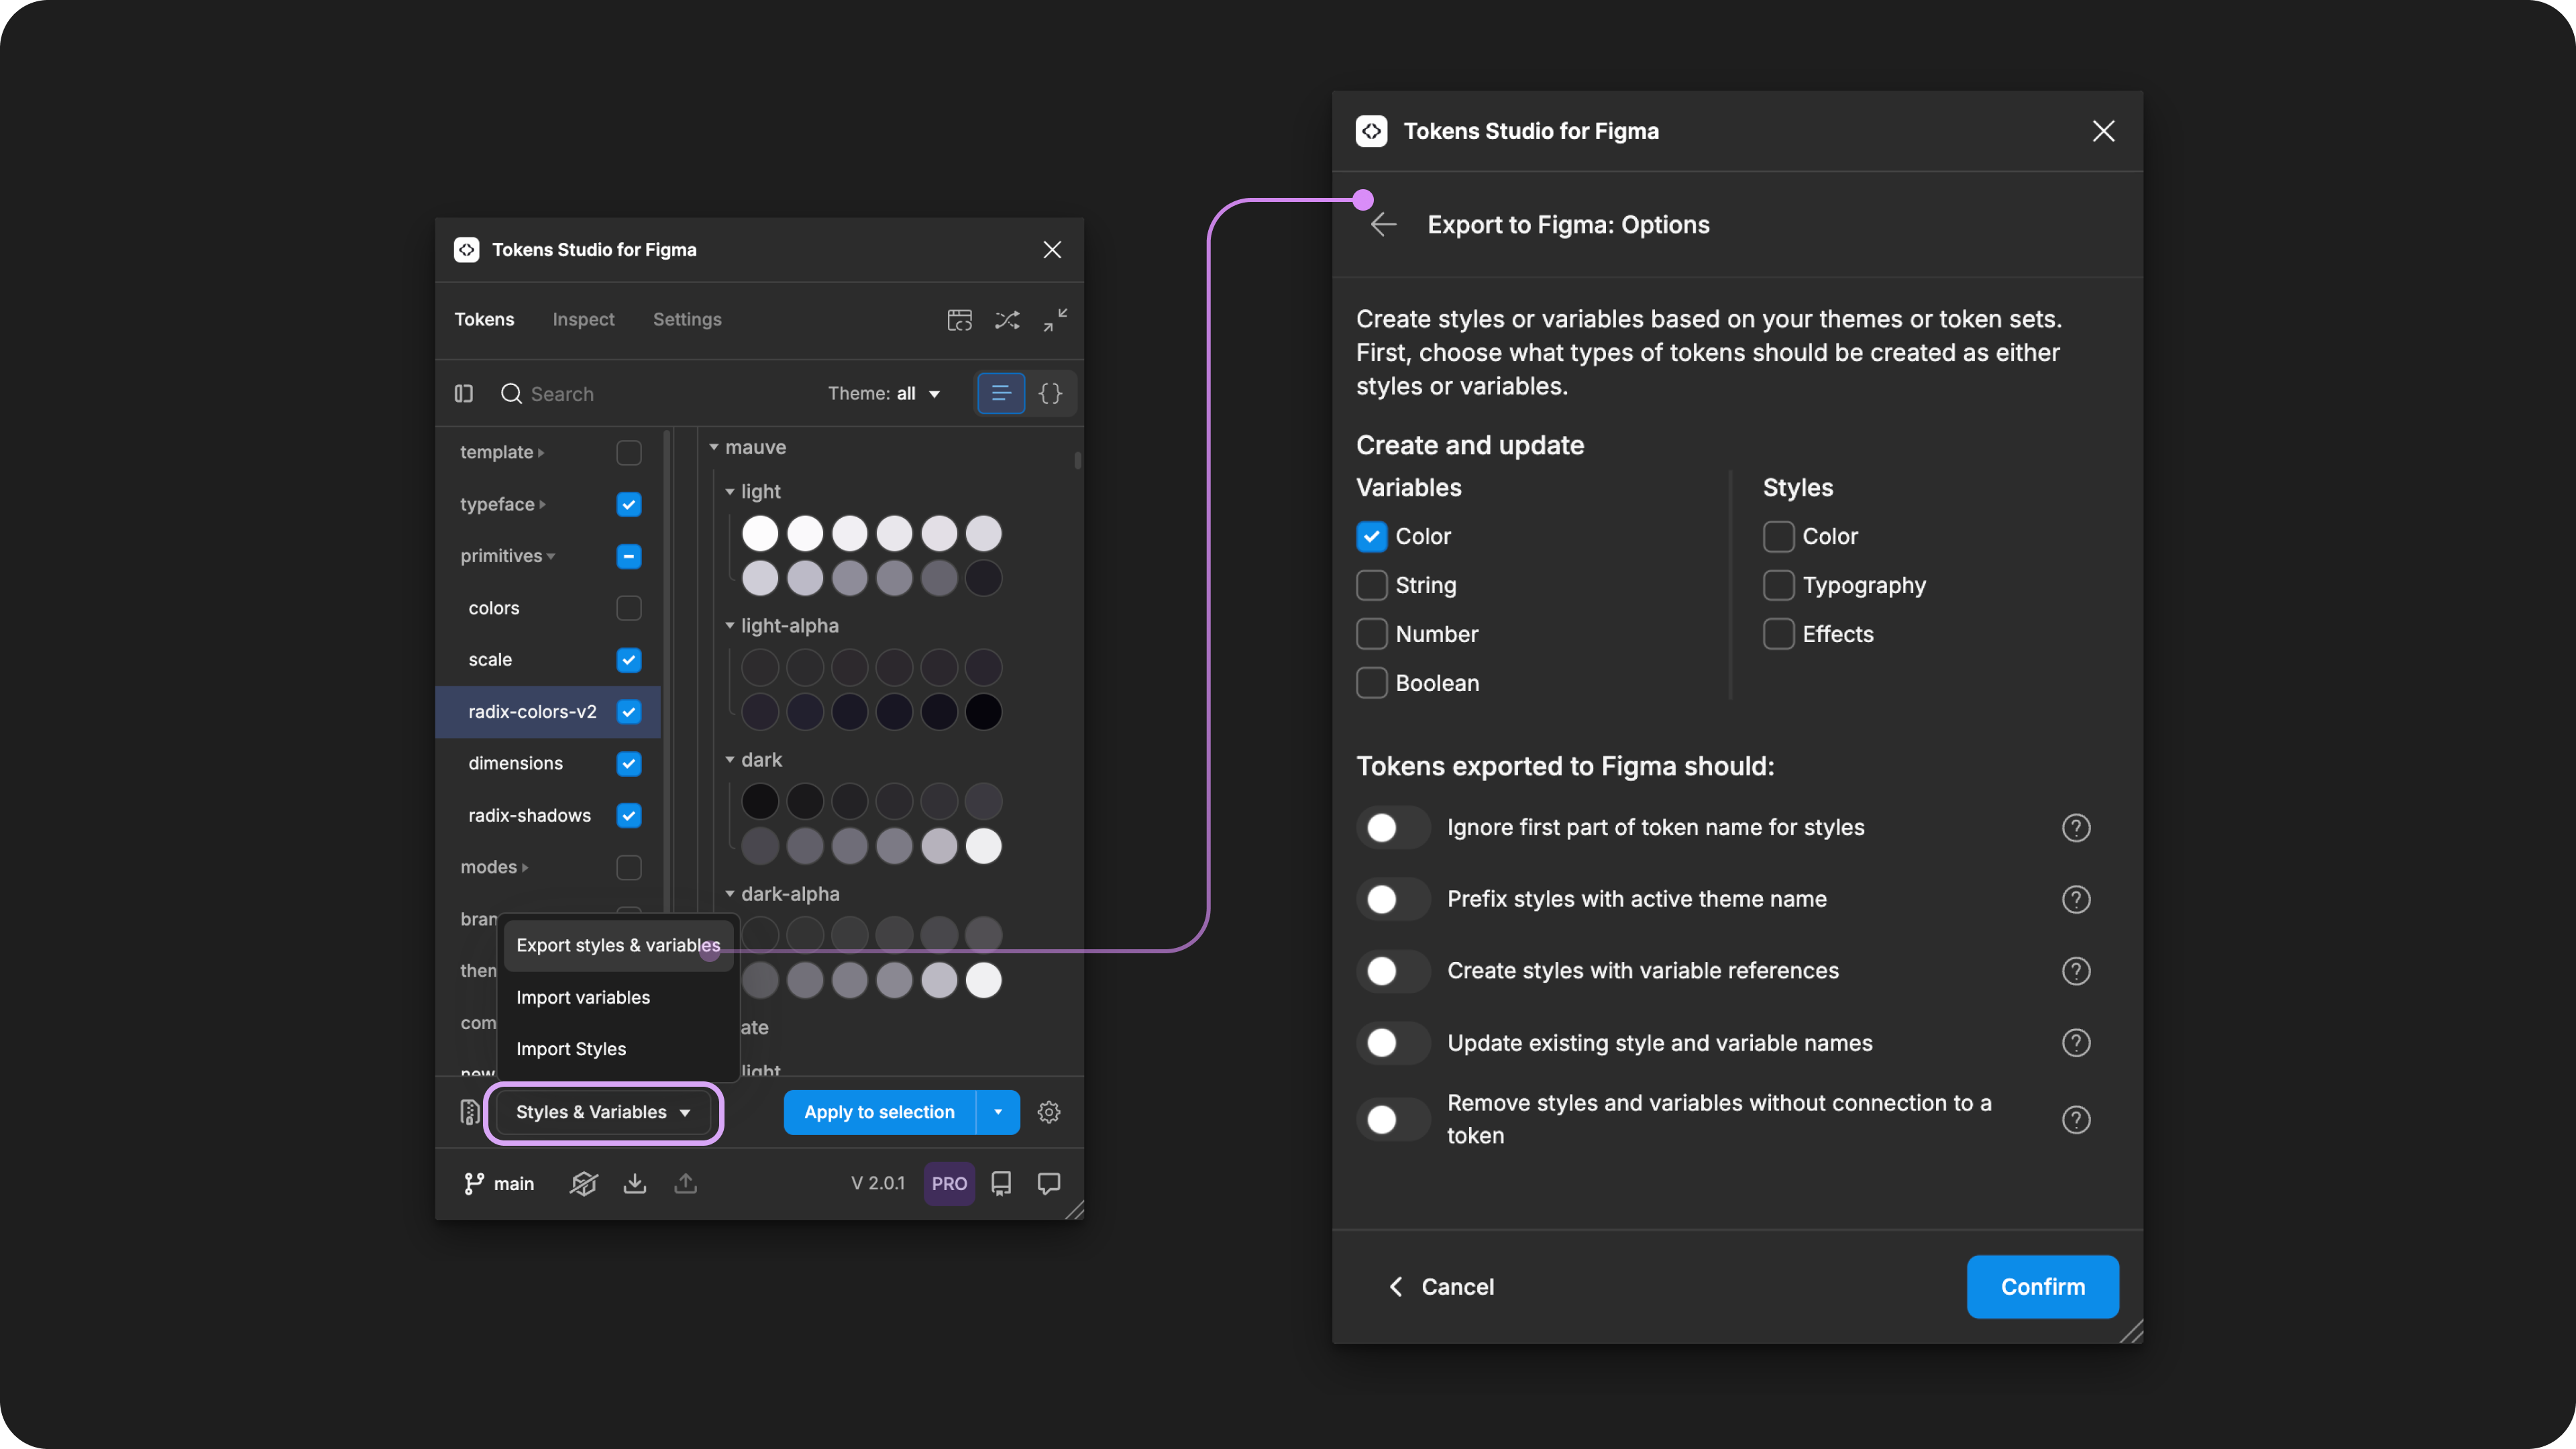Image resolution: width=2576 pixels, height=1449 pixels.
Task: Collapse the mauve token group
Action: (714, 447)
